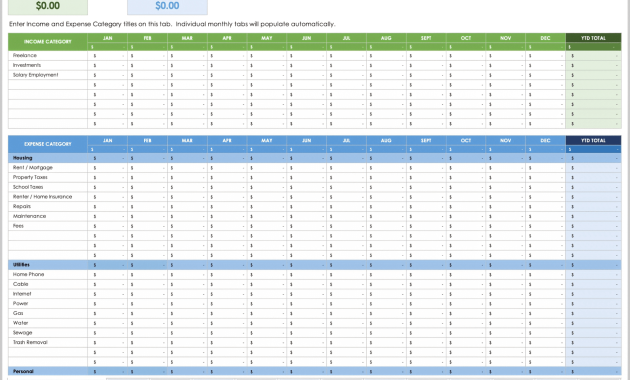Click the OCT header in income table

(466, 38)
